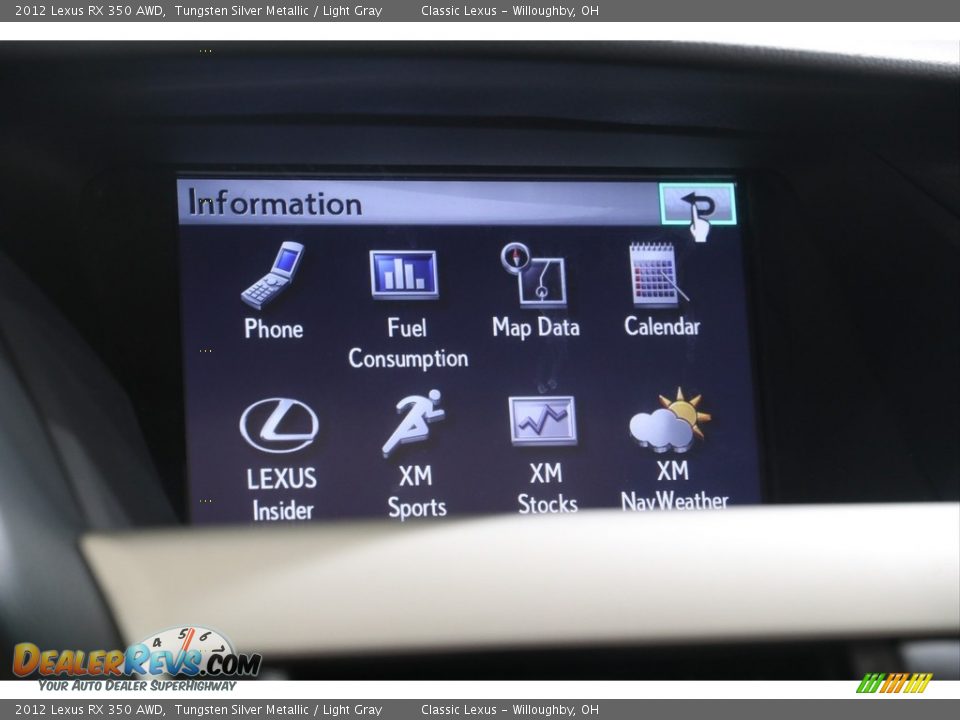Select the Map Data compass icon
Viewport: 960px width, 720px height.
click(533, 274)
